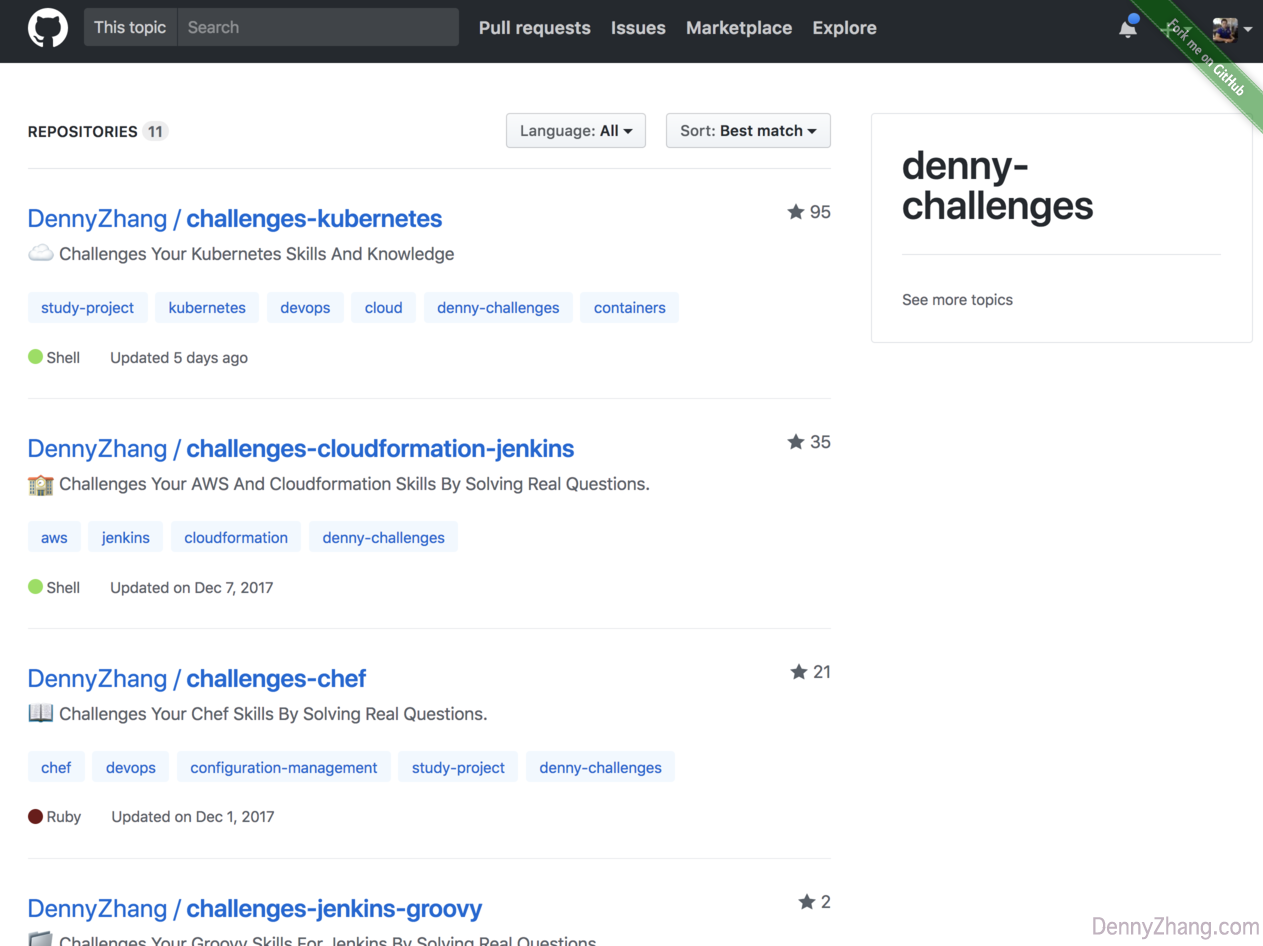Open Marketplace in the top nav

tap(739, 28)
